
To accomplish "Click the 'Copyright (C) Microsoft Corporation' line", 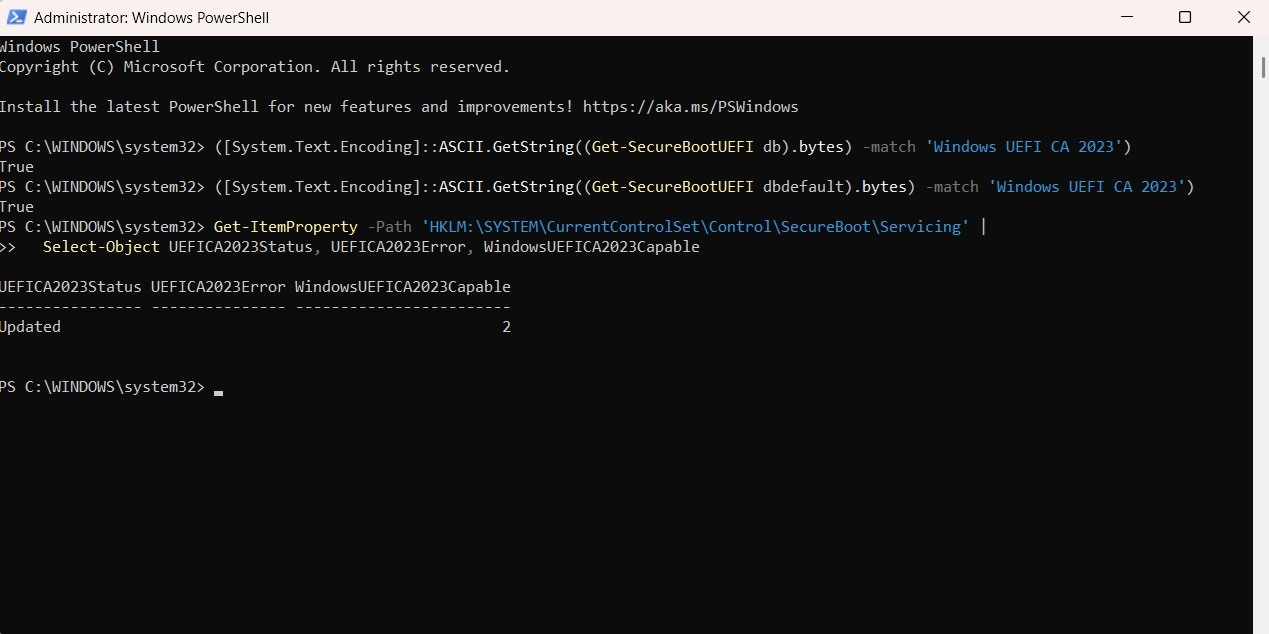I will coord(255,67).
